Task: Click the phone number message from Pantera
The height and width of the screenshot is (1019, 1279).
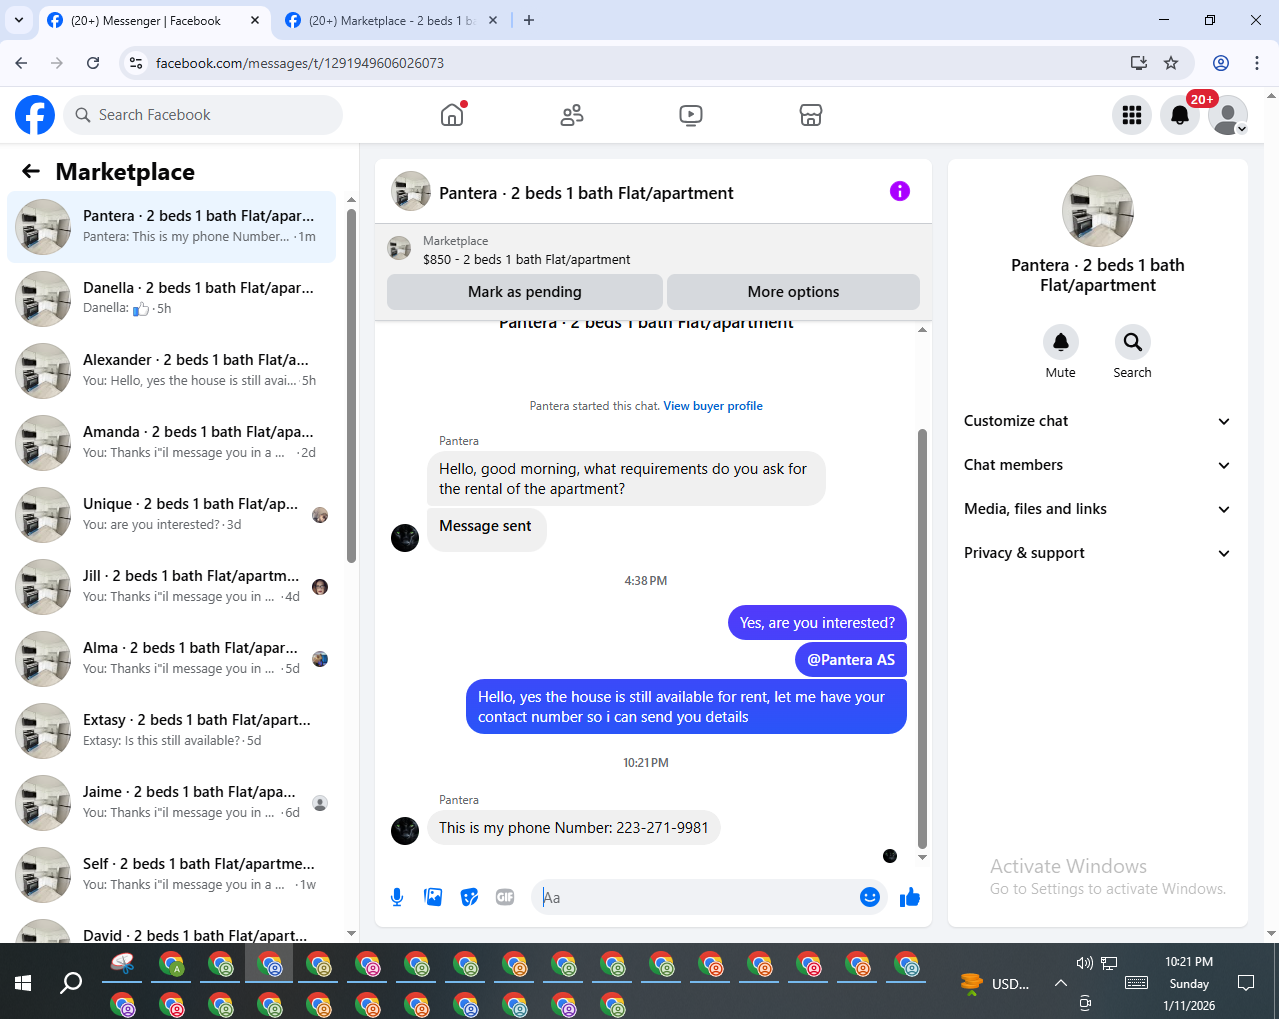Action: (x=573, y=828)
